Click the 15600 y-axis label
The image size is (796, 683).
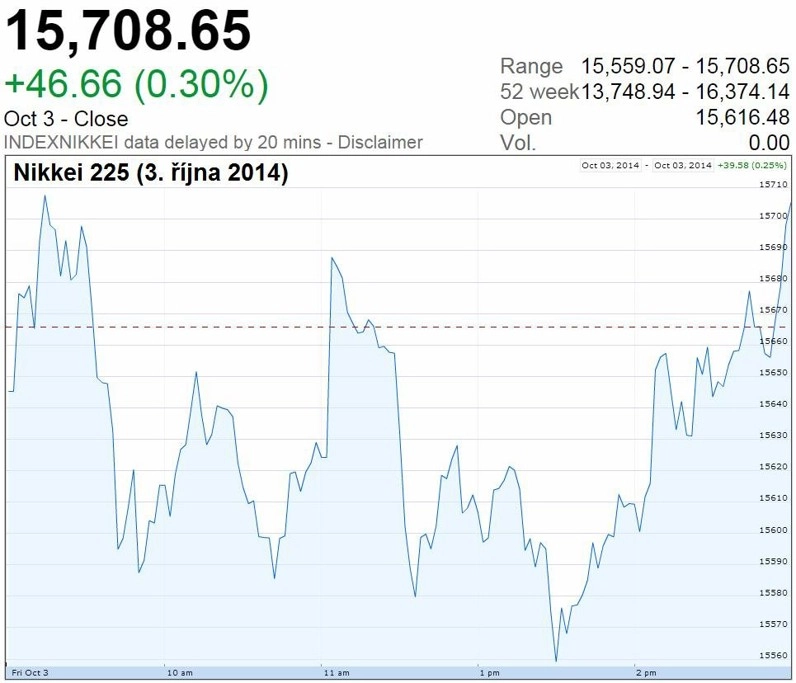click(x=773, y=530)
